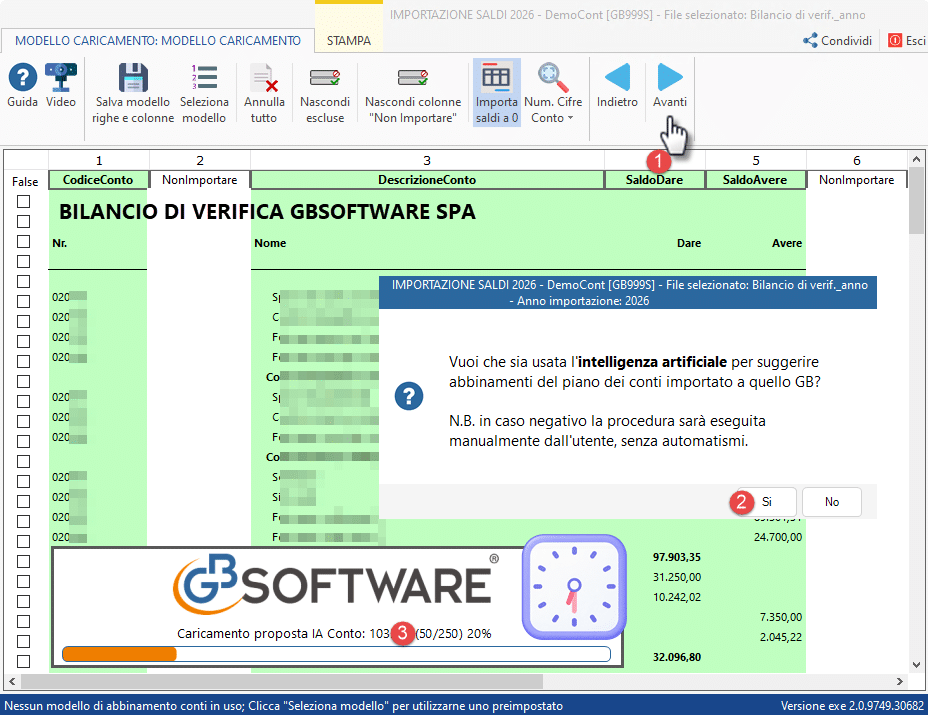Screen dimensions: 928x715
Task: Click Nascondi colonne Non Importare icon
Action: tap(413, 94)
